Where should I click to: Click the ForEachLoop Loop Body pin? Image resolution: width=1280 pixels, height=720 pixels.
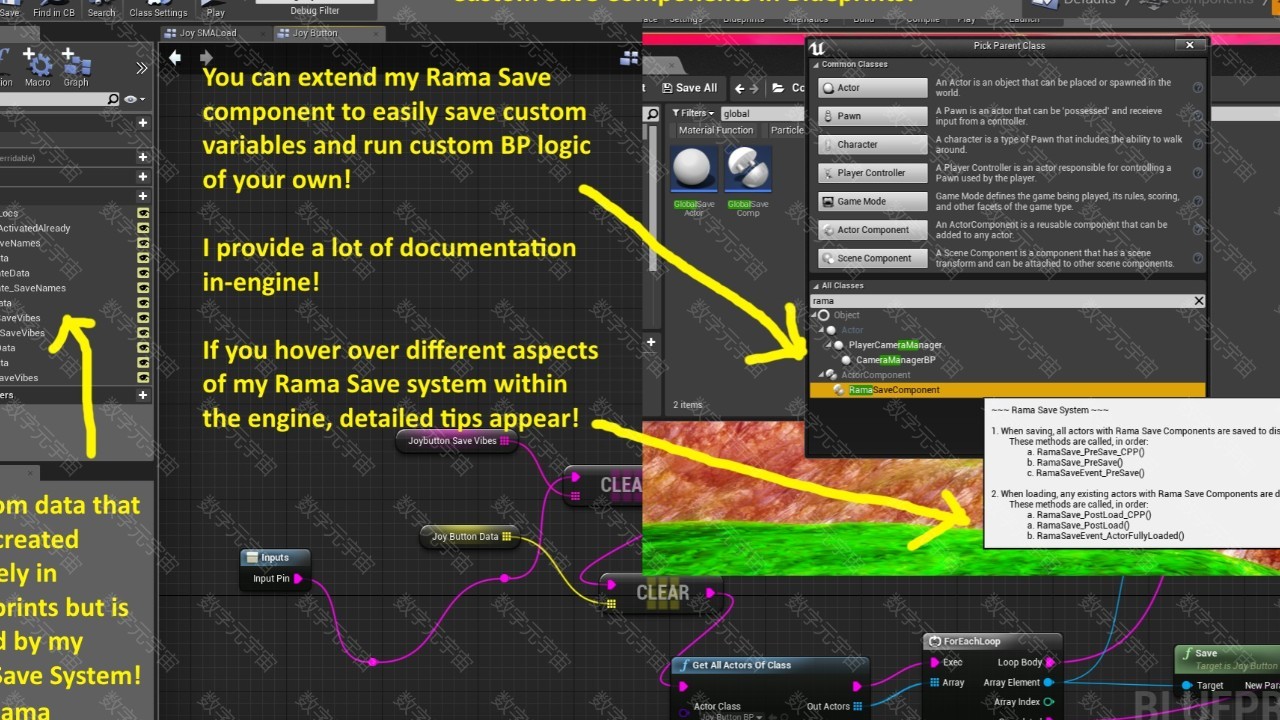coord(1050,662)
